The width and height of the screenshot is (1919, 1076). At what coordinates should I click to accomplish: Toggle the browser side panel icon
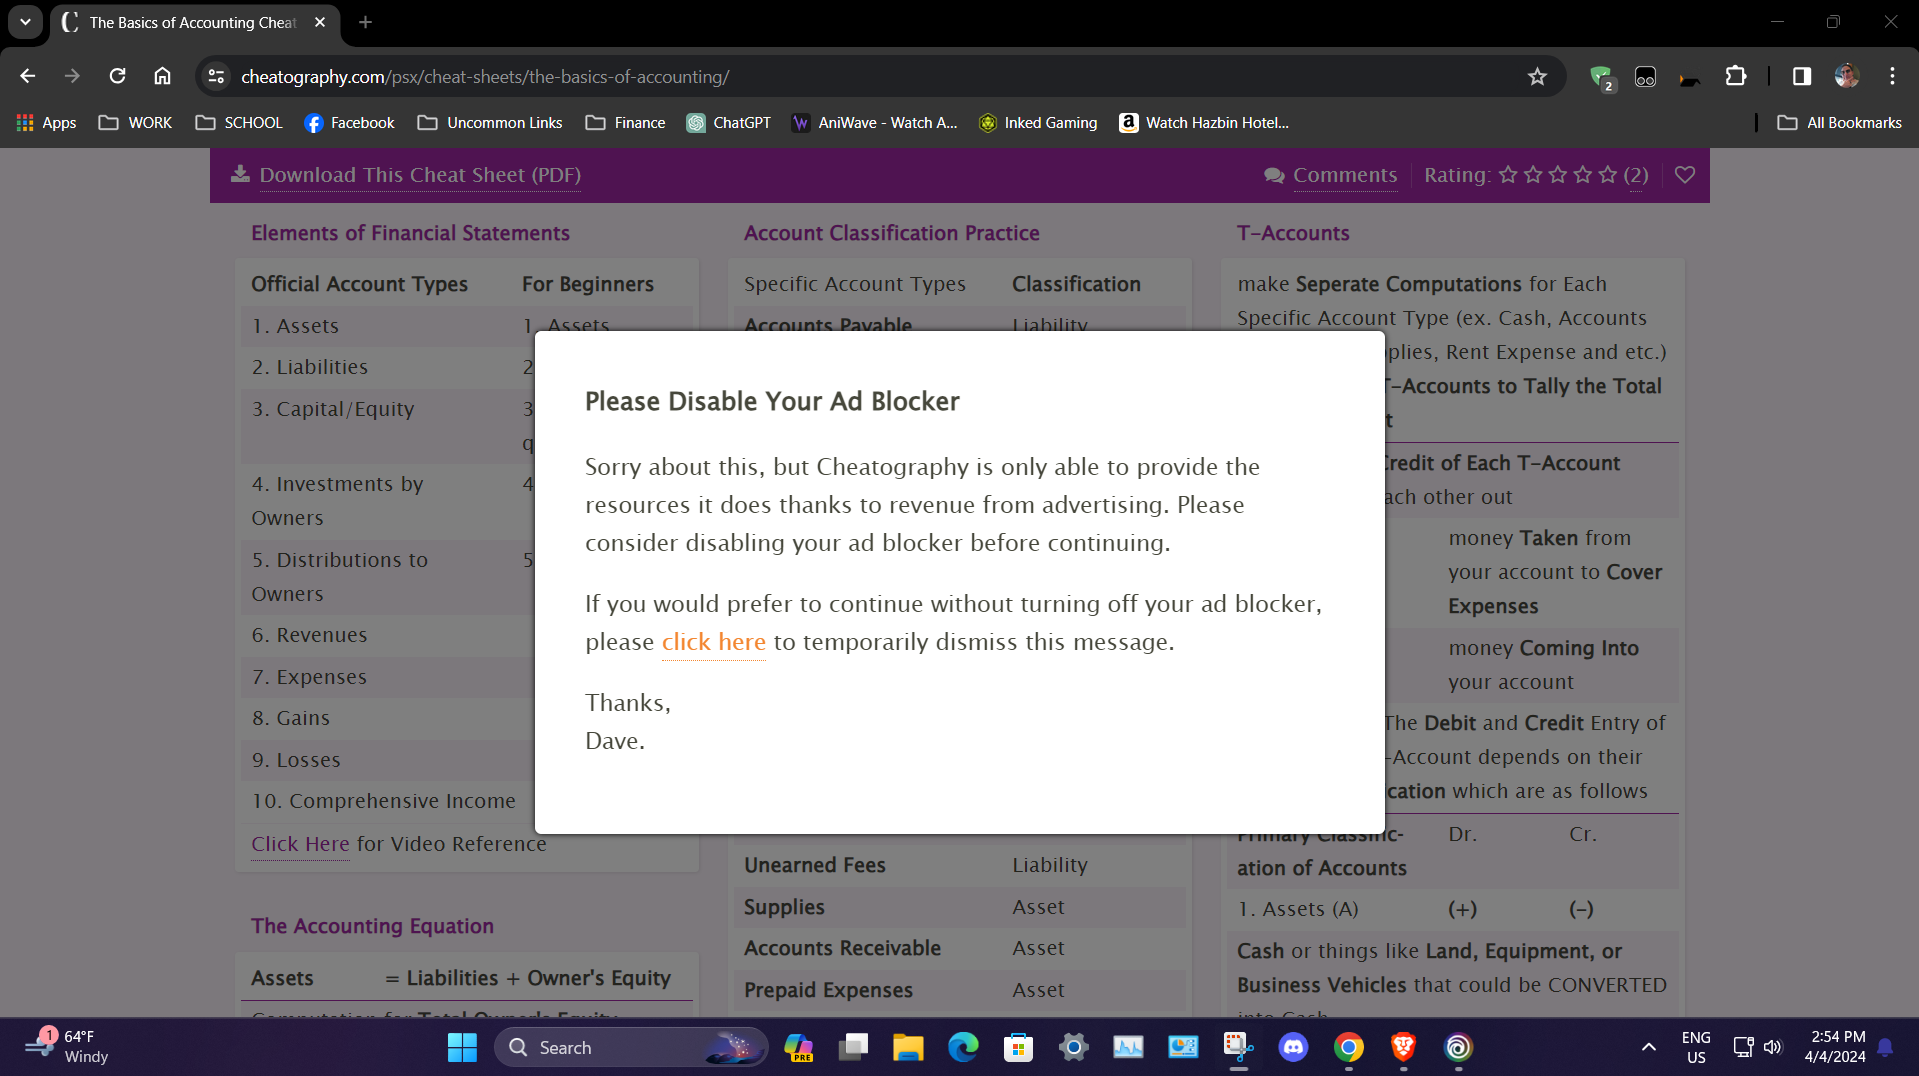(x=1801, y=77)
